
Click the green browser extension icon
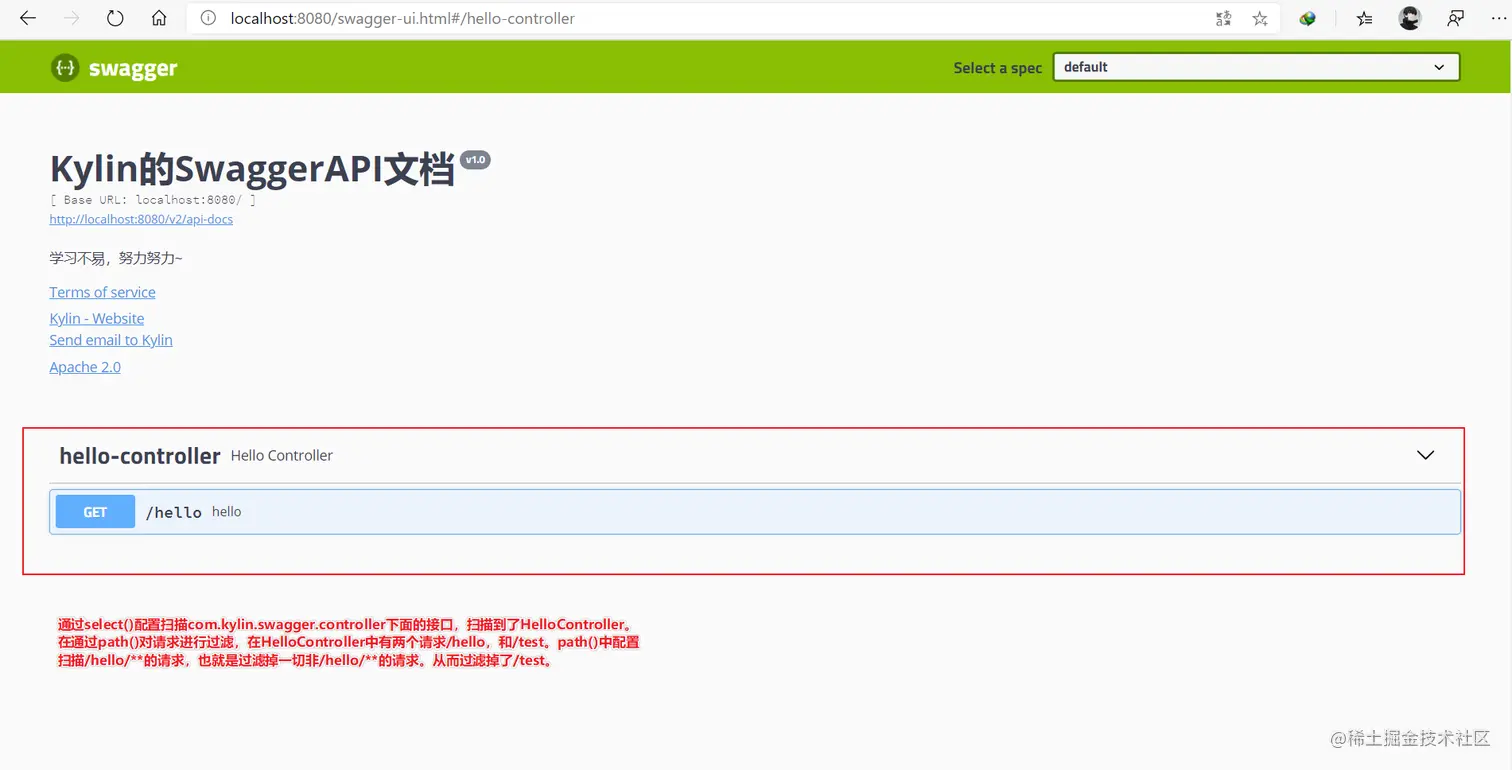tap(1308, 18)
